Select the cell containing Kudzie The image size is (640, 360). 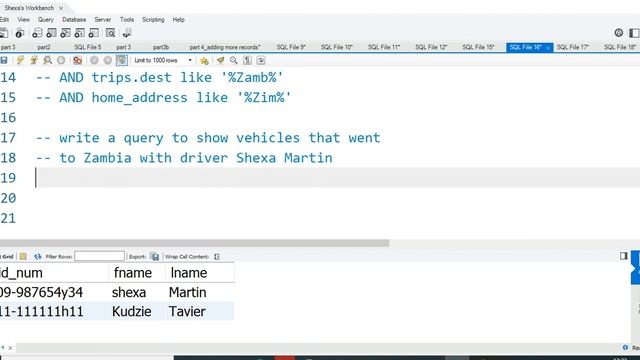pyautogui.click(x=136, y=311)
